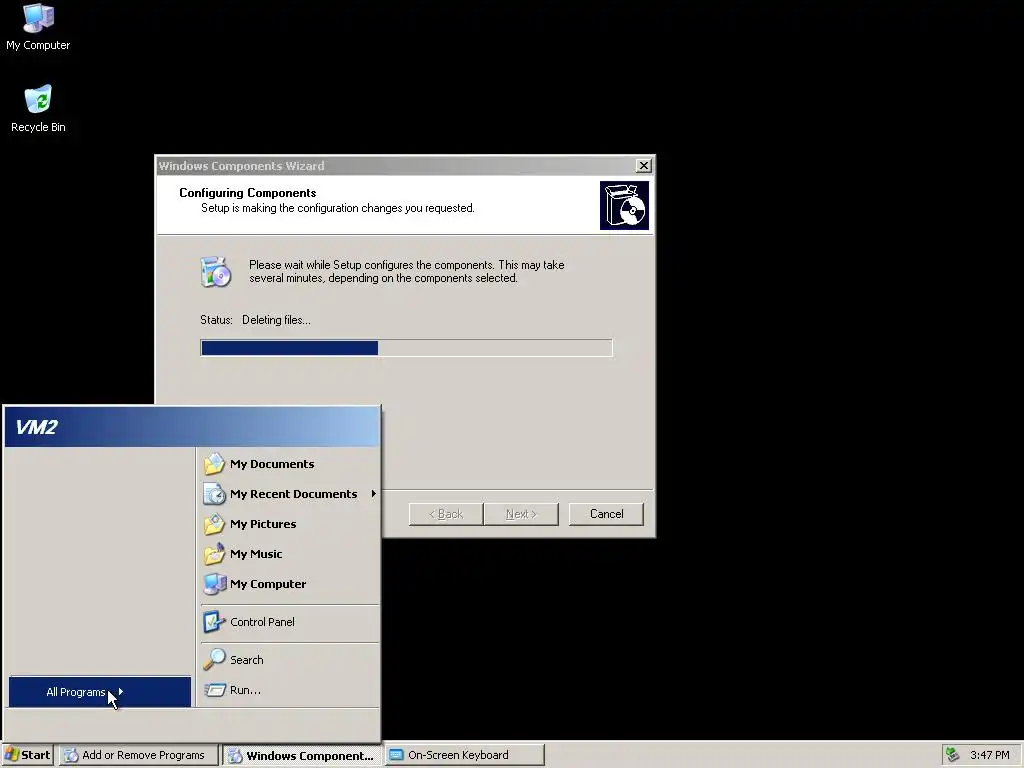Click the My Recent Documents clock icon

[214, 494]
